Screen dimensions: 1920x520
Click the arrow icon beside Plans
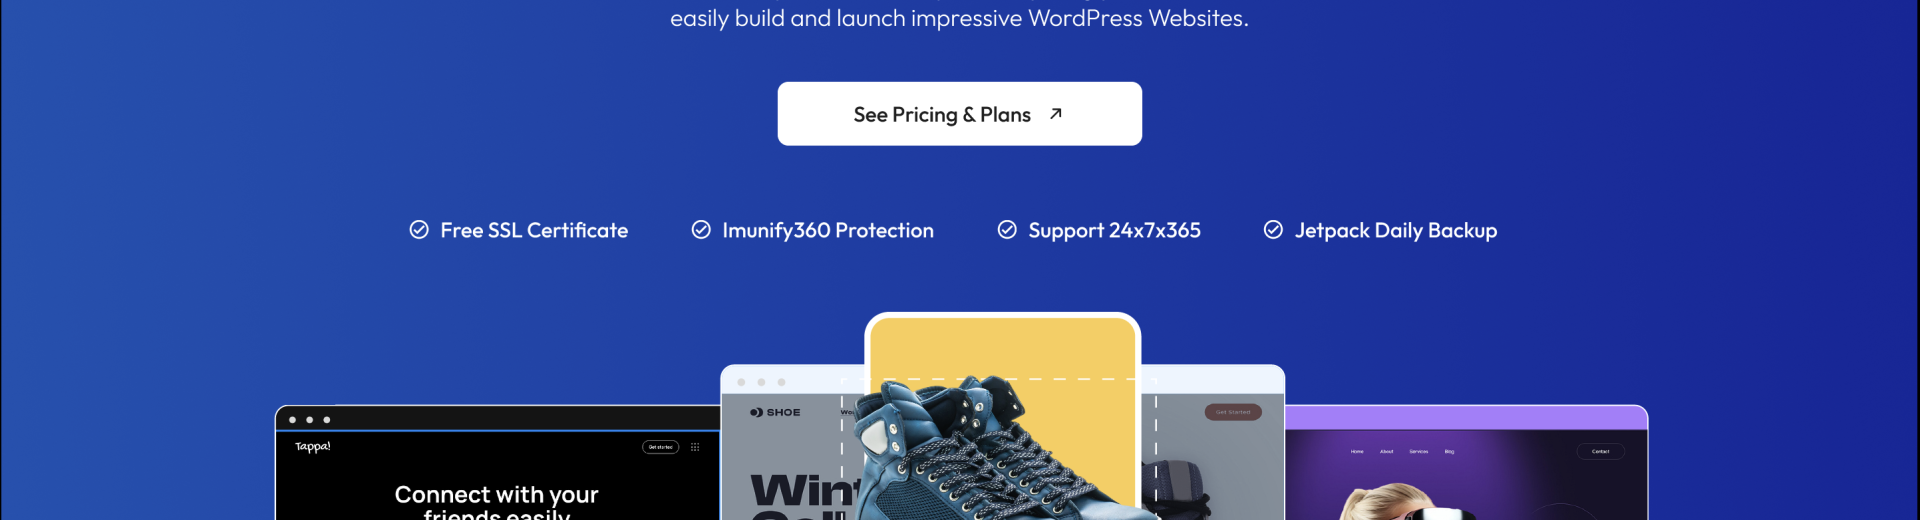click(1055, 114)
